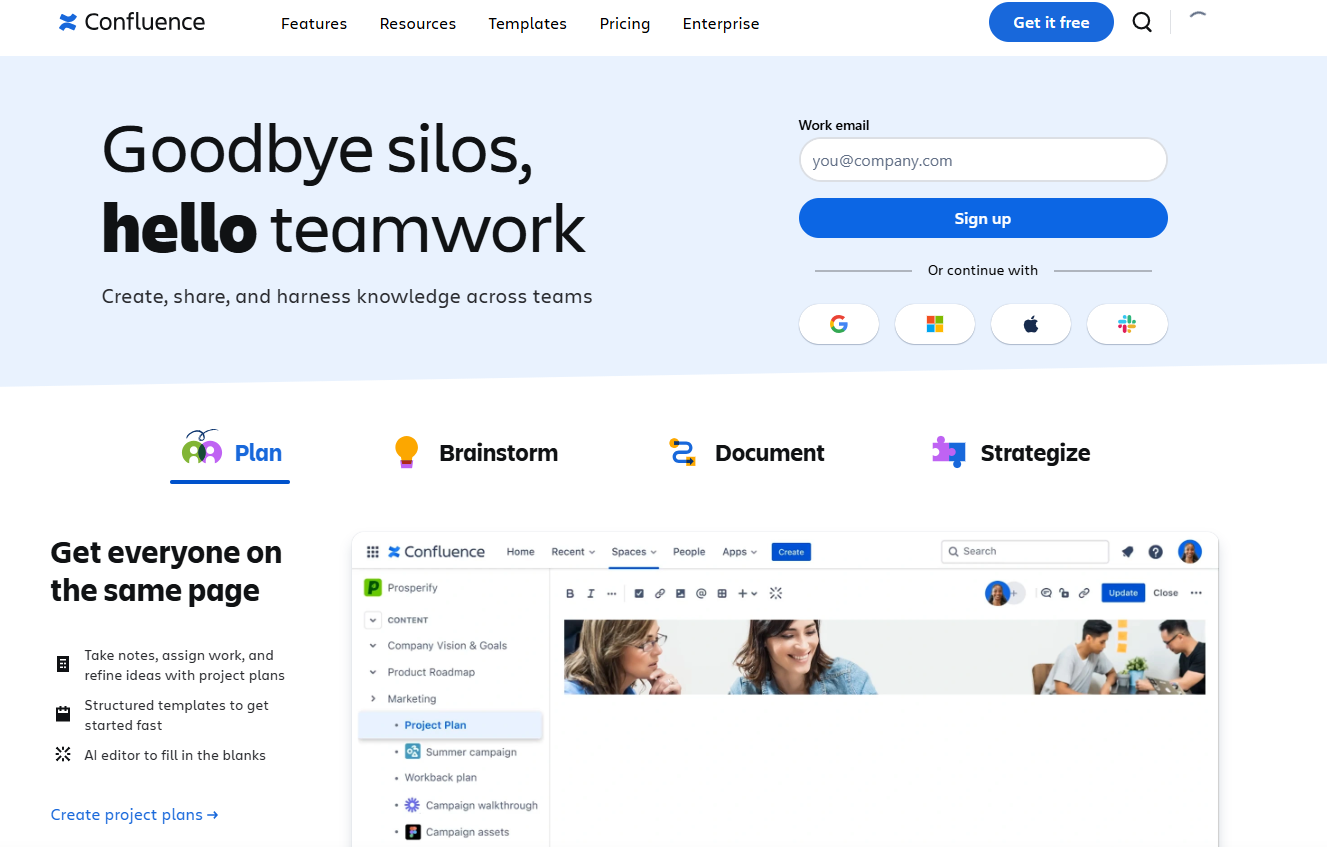
Task: Open the Features menu
Action: [x=314, y=23]
